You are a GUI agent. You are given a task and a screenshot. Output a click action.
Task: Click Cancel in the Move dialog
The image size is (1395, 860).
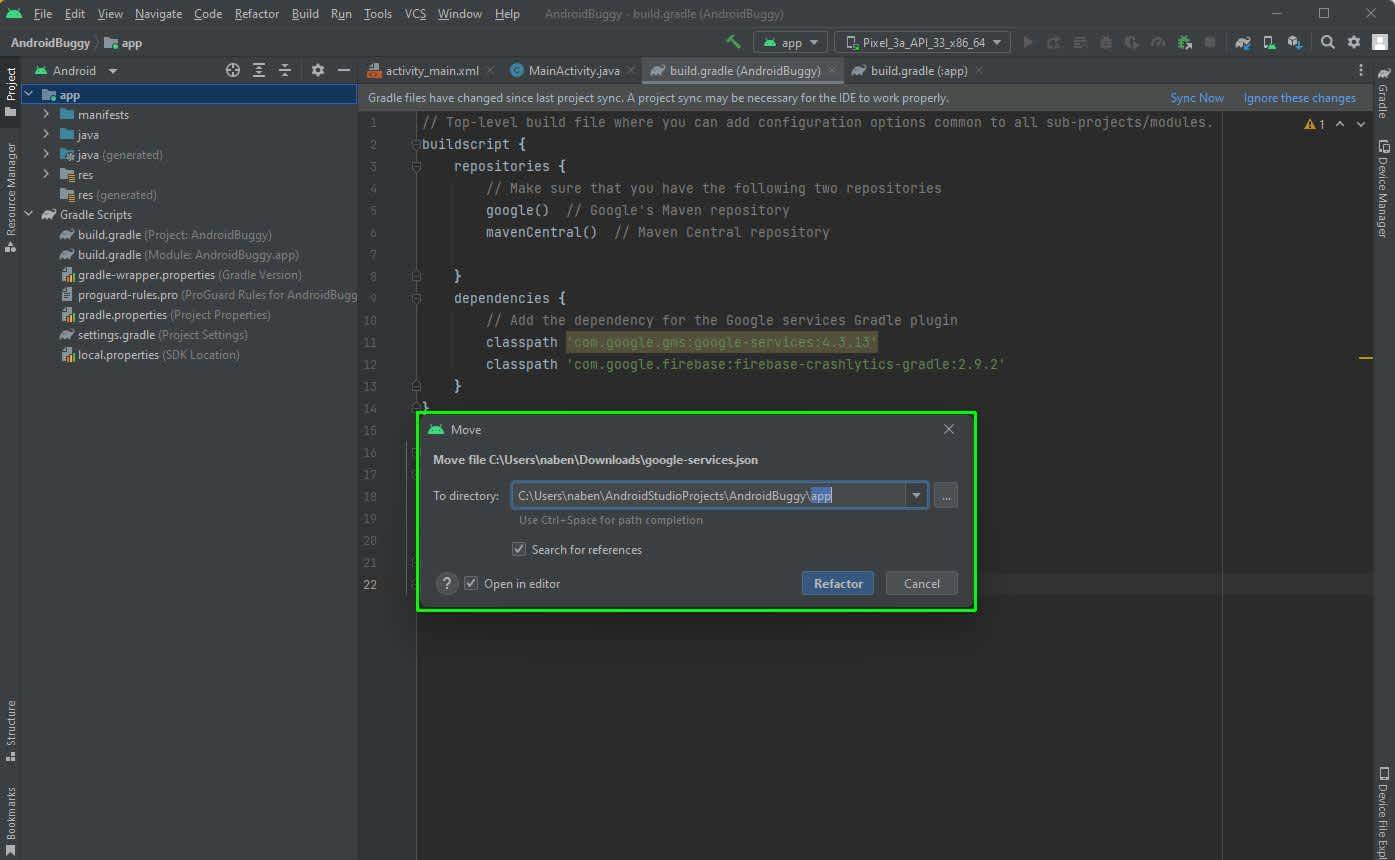922,583
